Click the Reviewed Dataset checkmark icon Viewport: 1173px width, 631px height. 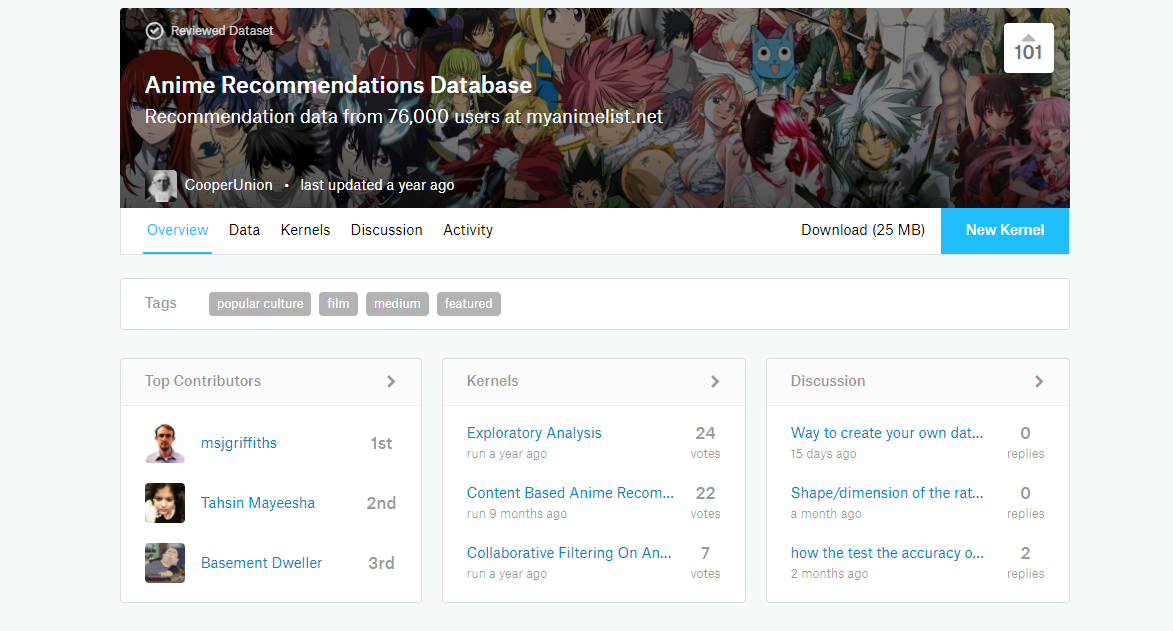pyautogui.click(x=154, y=31)
